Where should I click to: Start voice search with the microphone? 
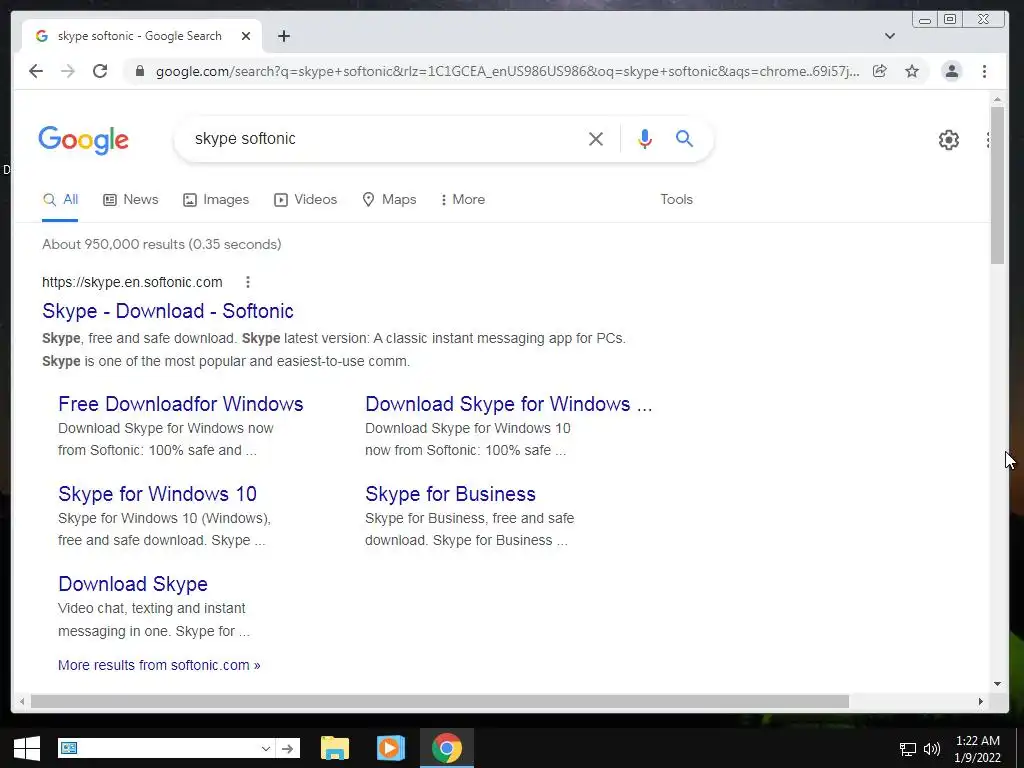pos(645,138)
